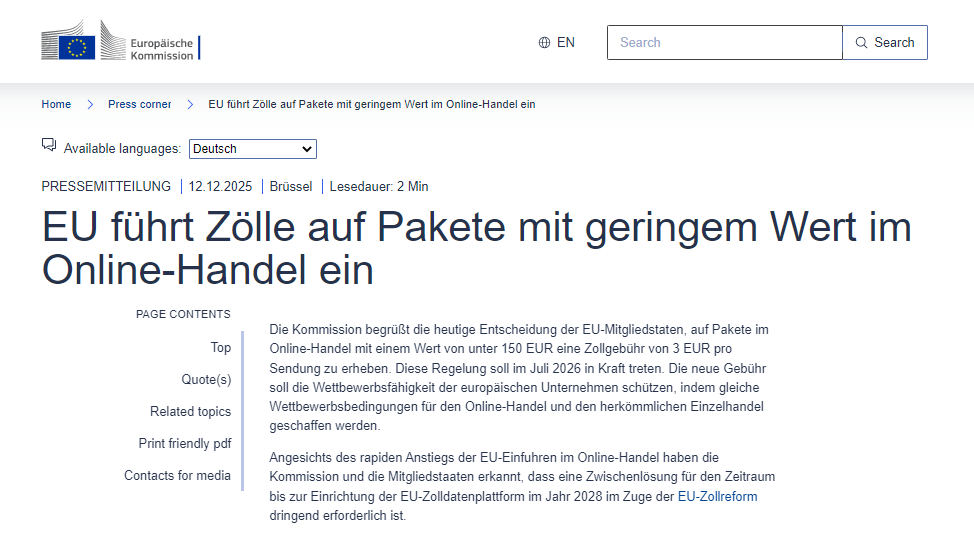Click the chevron after Press corner breadcrumb

[189, 105]
